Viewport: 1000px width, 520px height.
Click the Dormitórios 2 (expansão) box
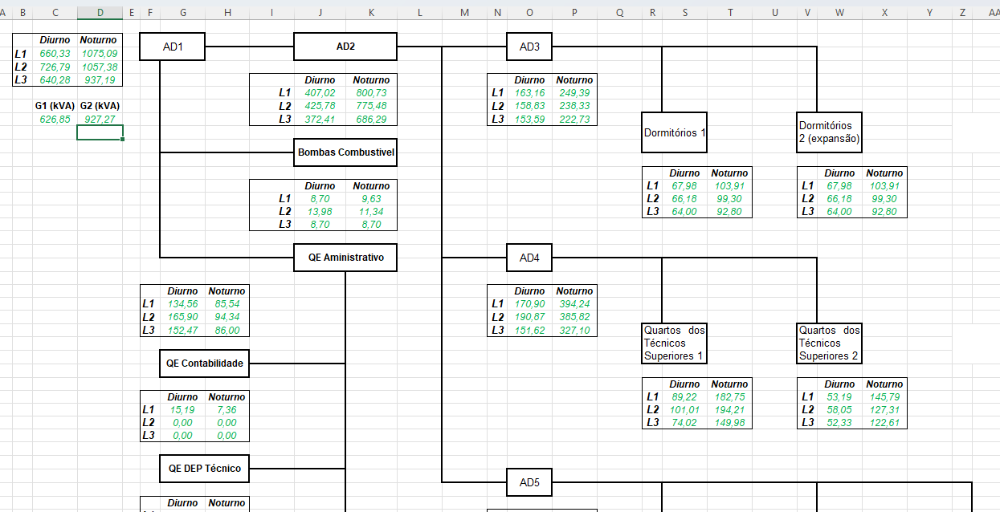tap(829, 132)
